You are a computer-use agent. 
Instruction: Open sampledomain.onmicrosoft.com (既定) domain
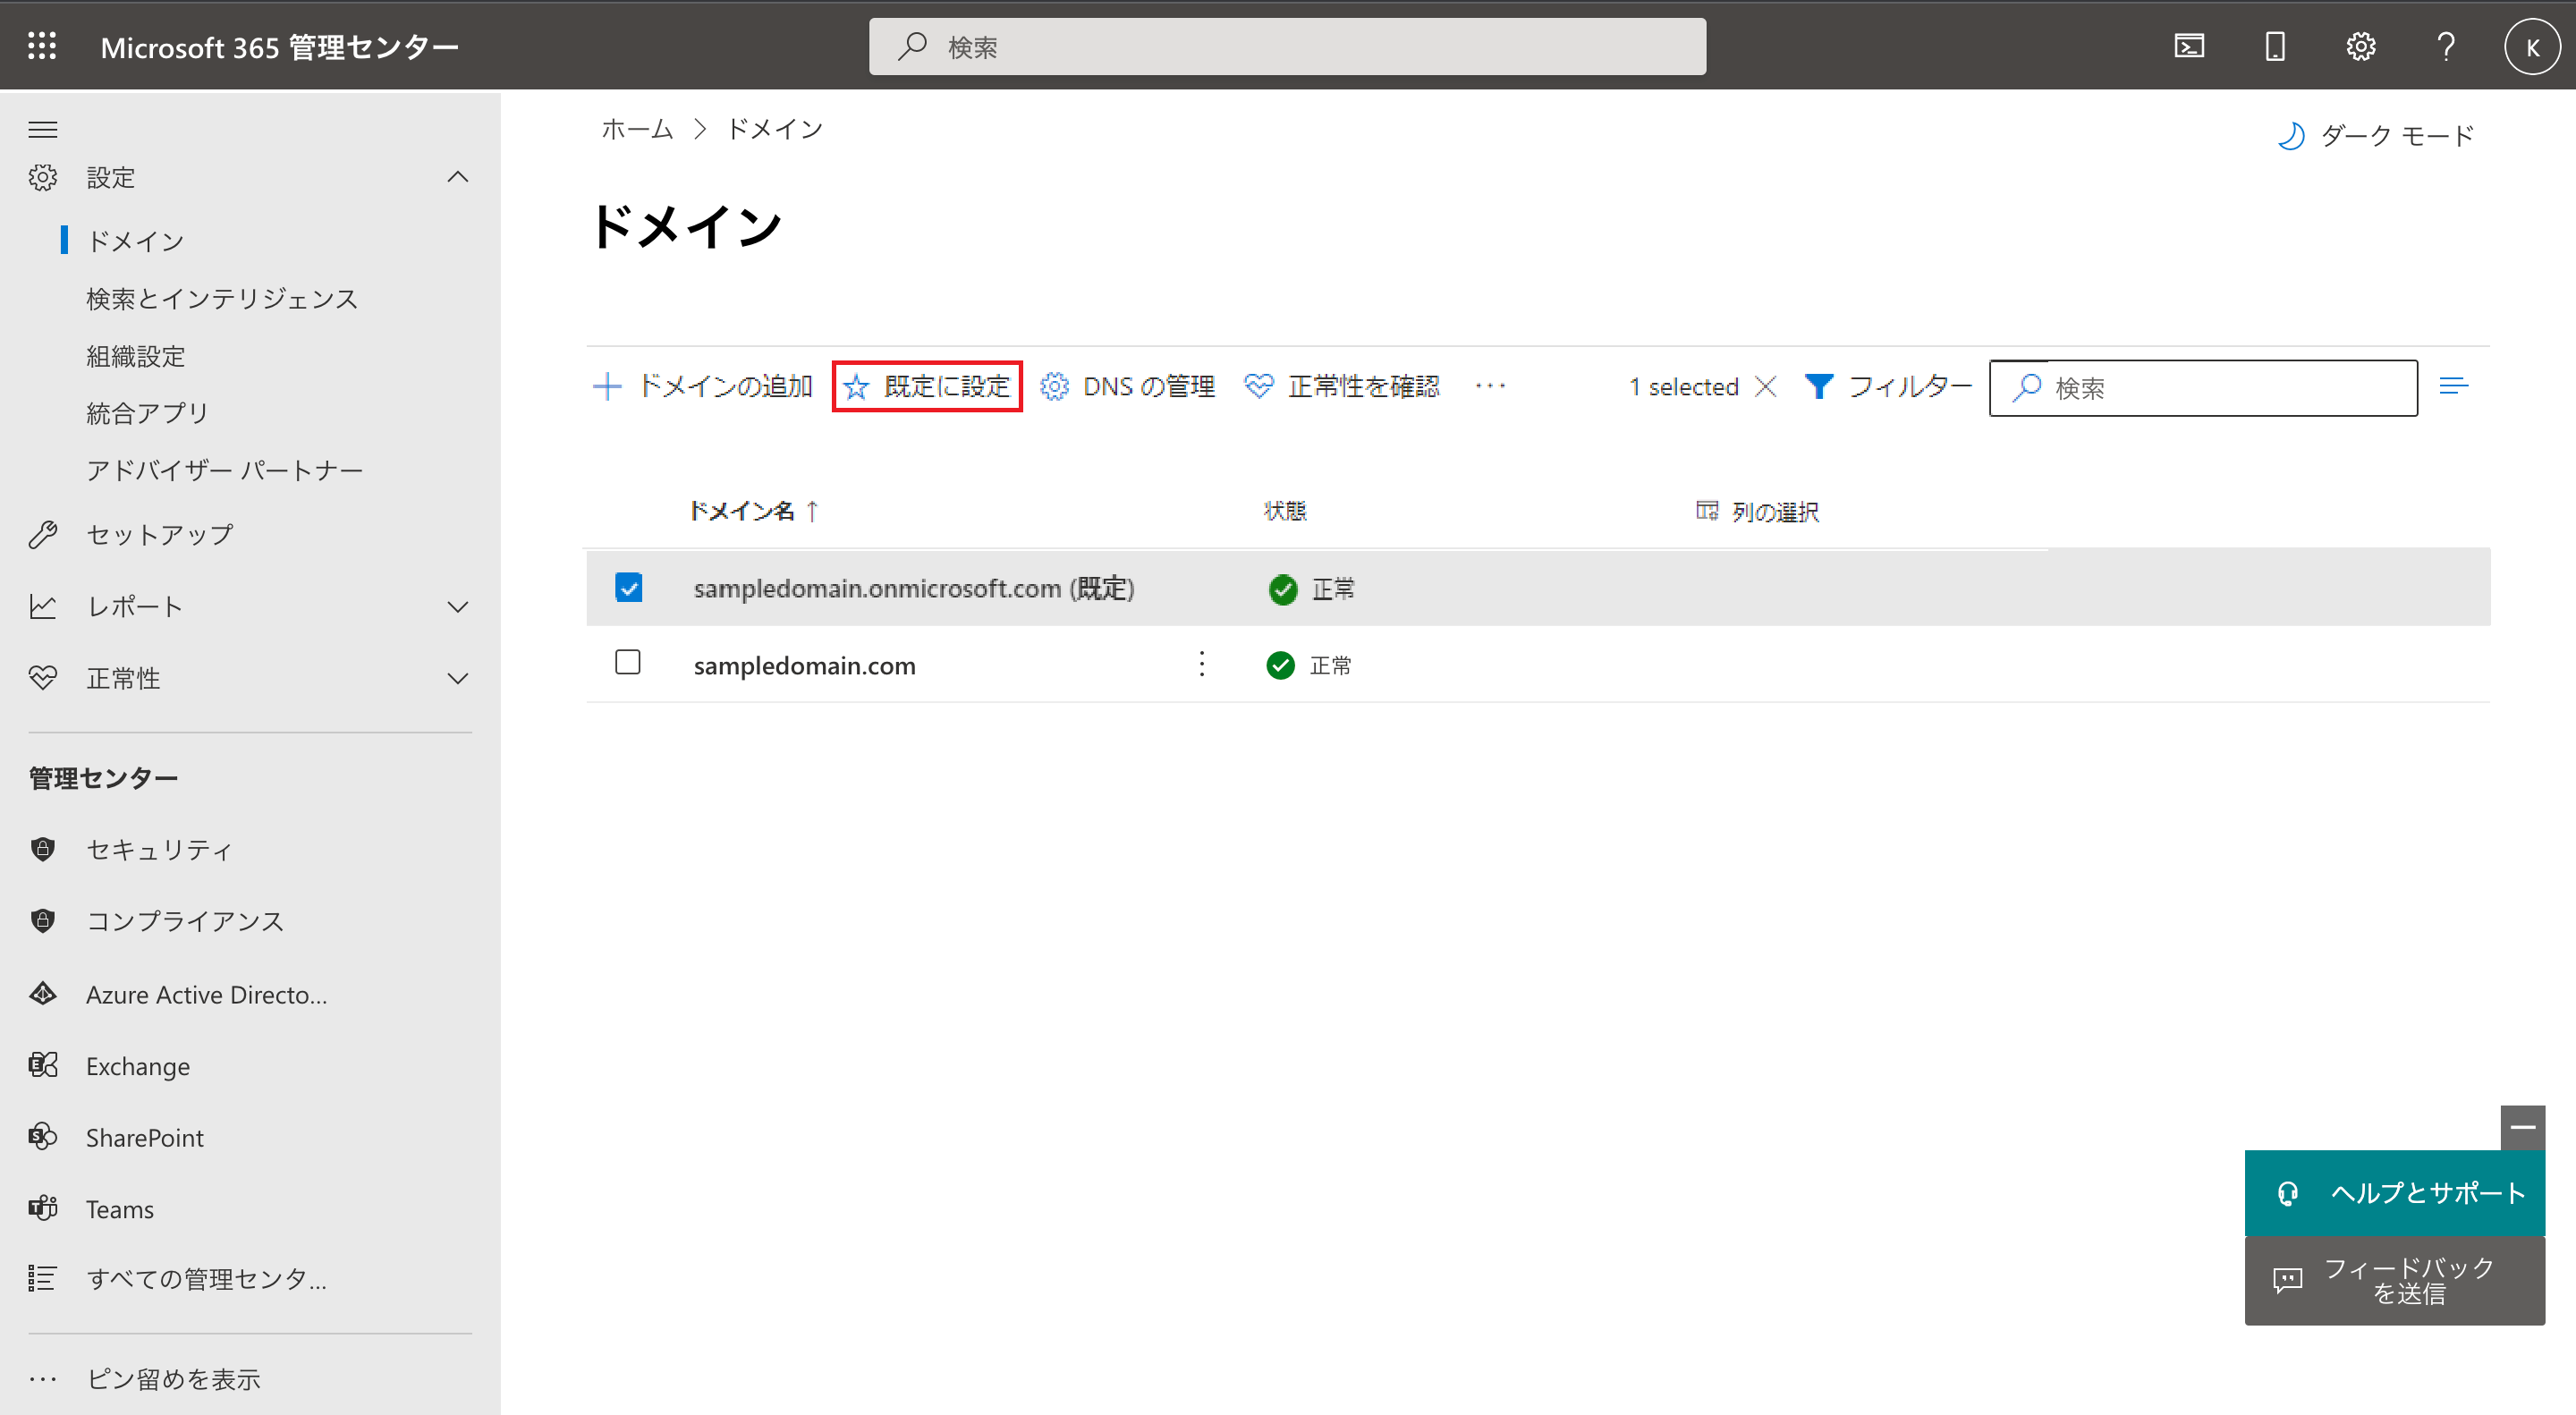[914, 588]
